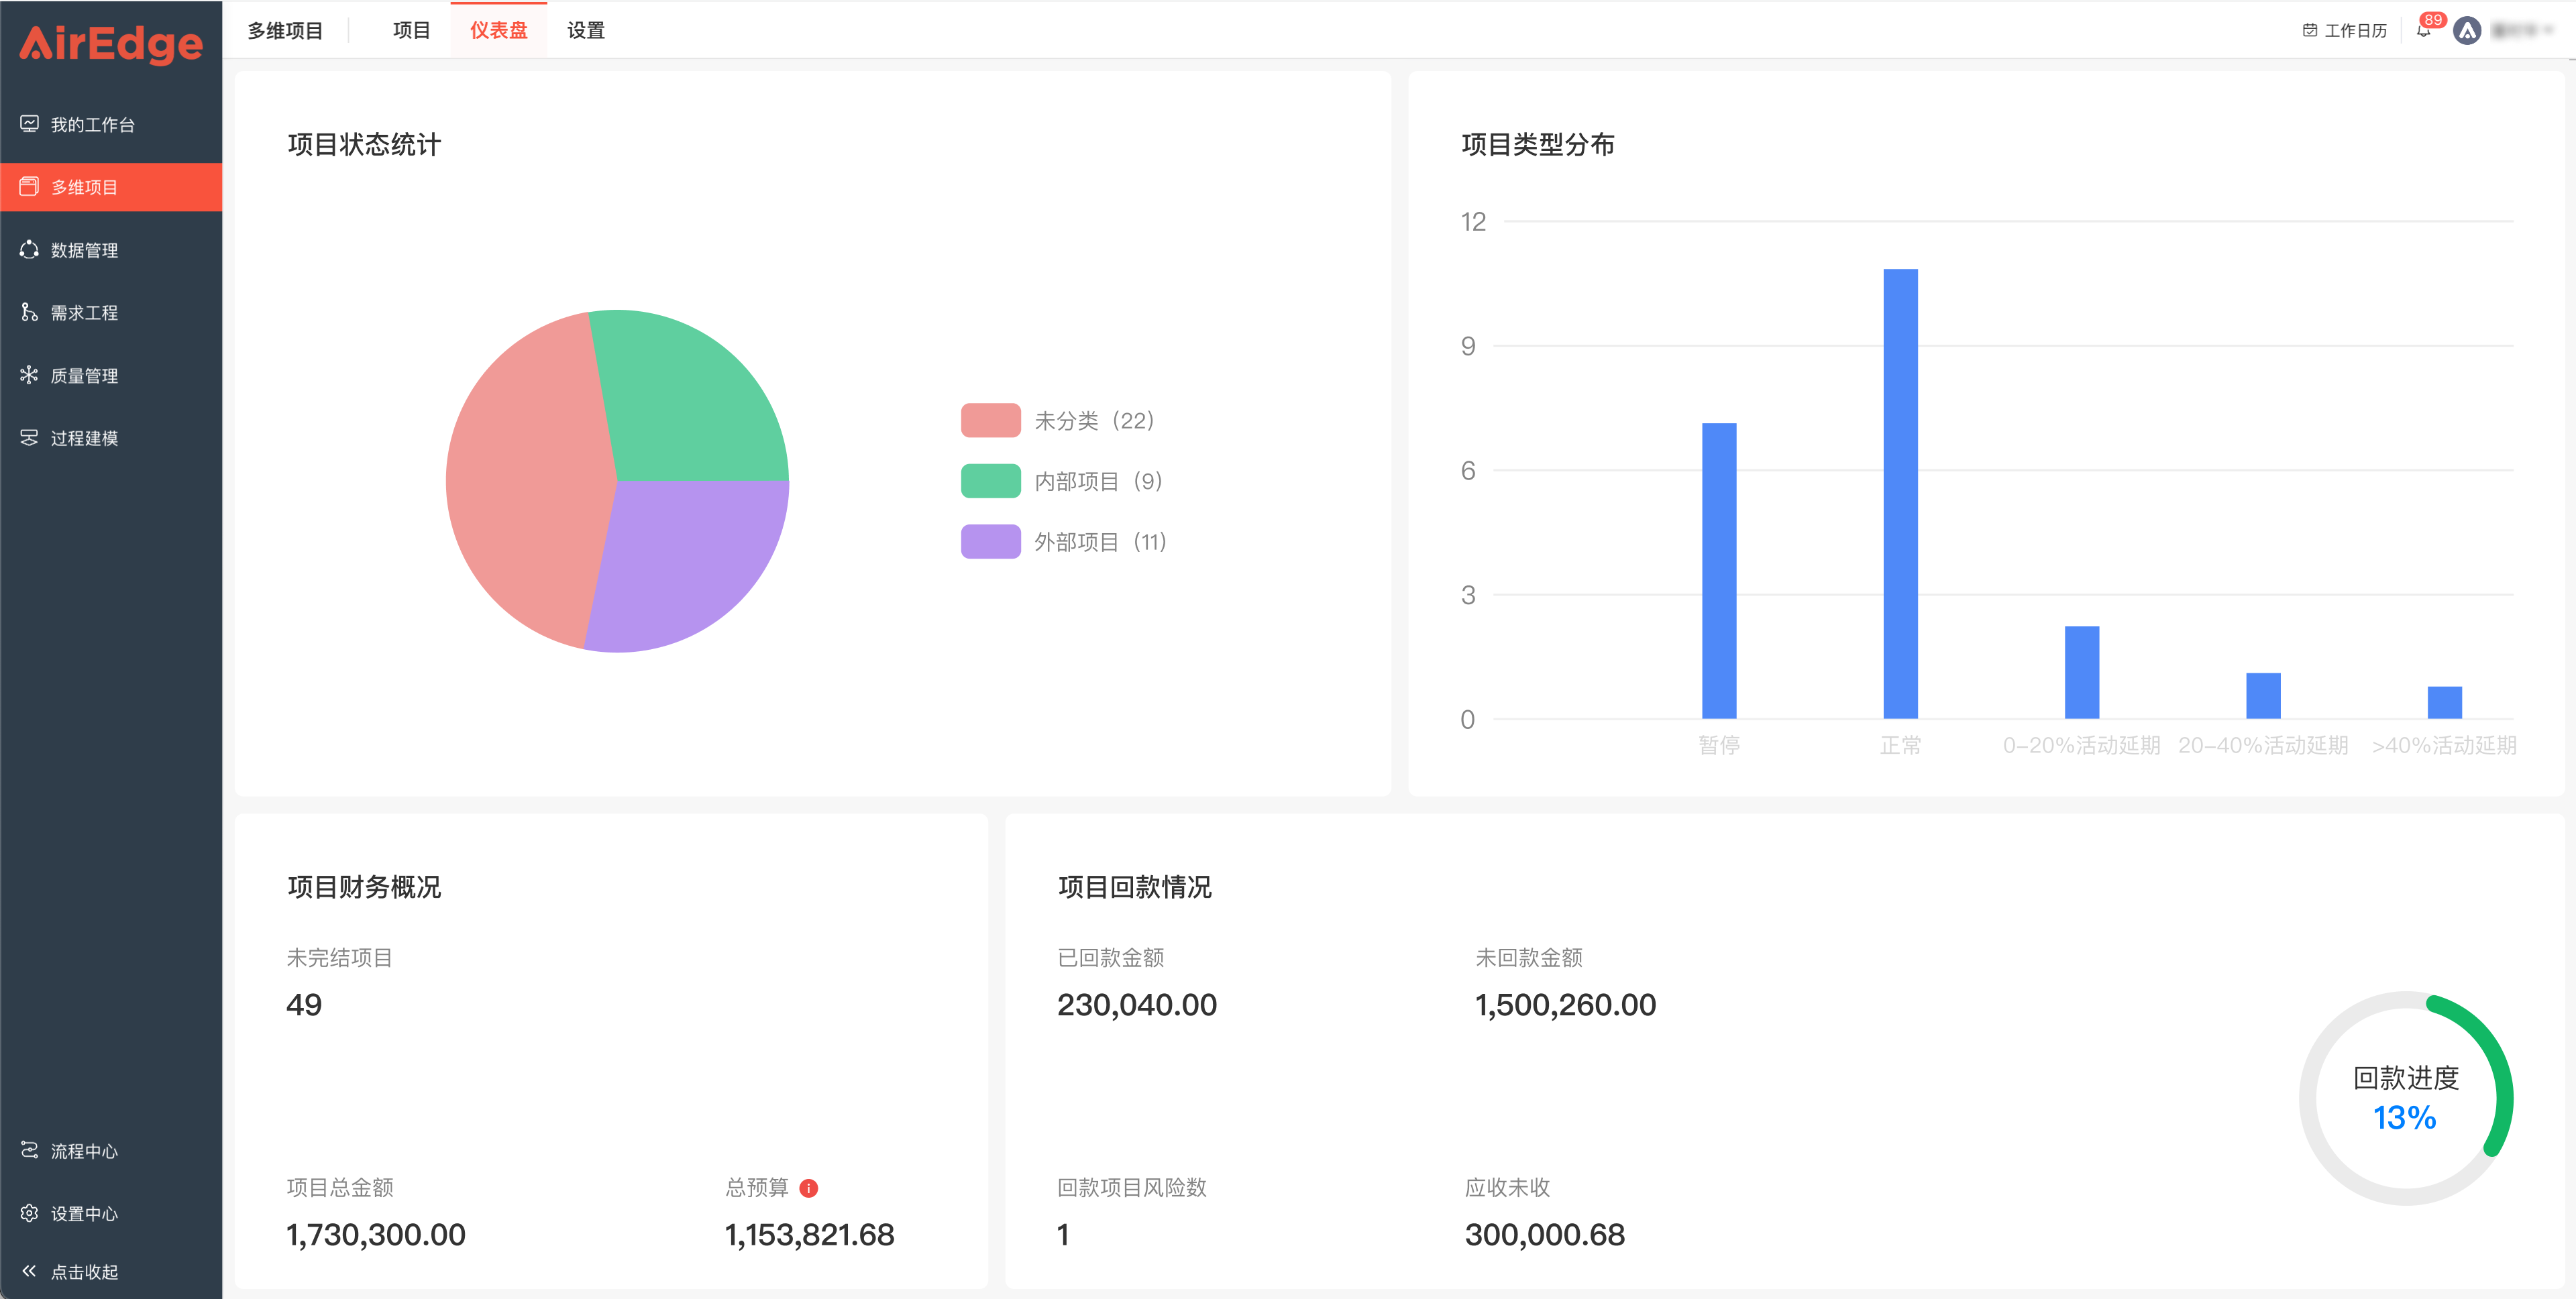Click the 未完结项目 value 49

click(304, 1004)
